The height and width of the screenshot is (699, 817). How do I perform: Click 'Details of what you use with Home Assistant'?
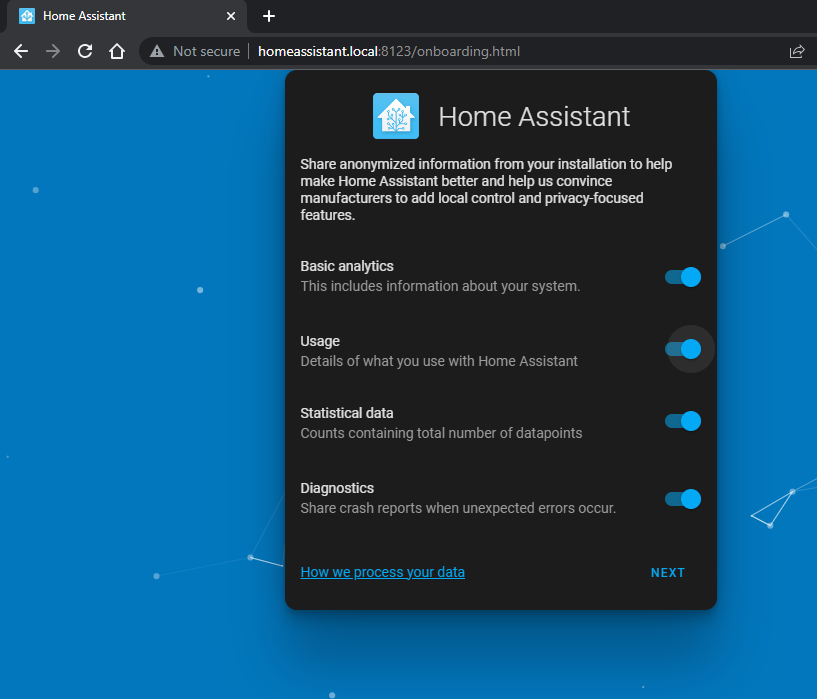tap(439, 361)
